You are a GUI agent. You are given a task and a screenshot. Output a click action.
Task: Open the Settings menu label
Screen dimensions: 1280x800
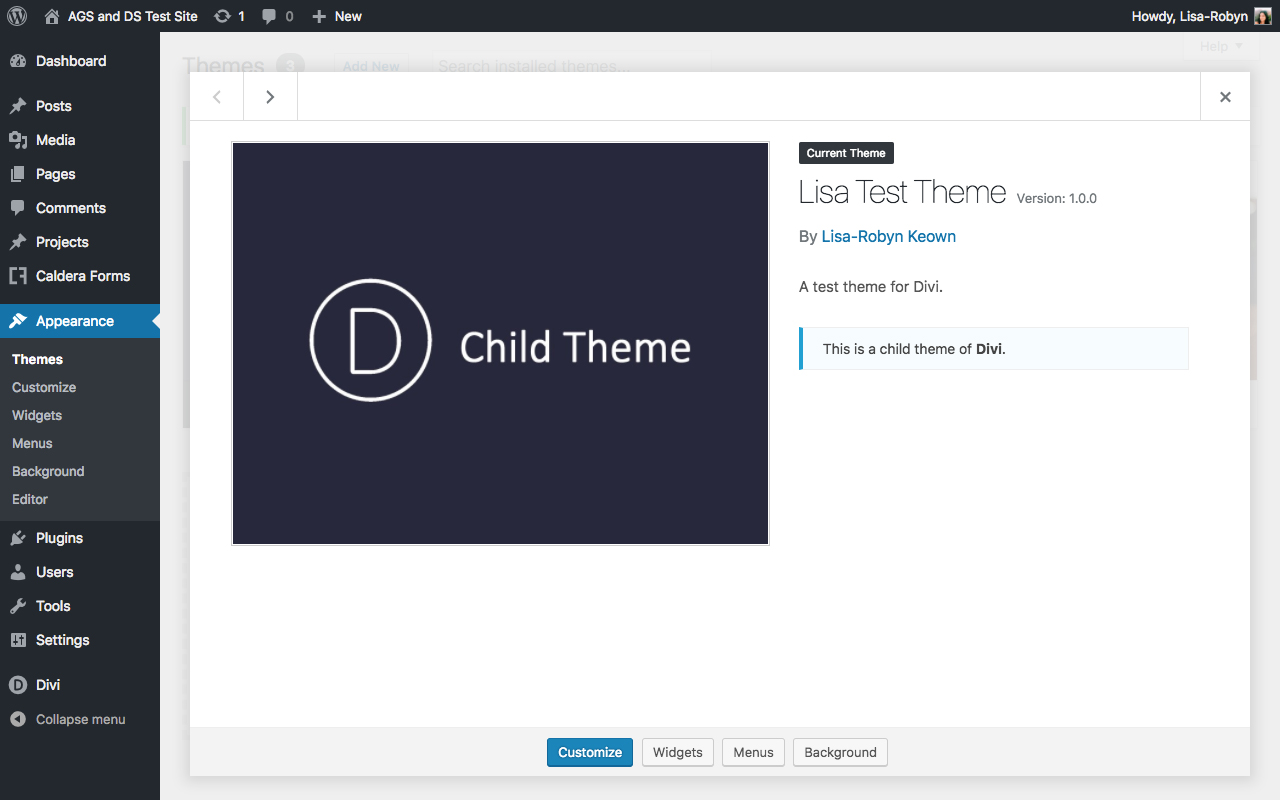pos(63,640)
